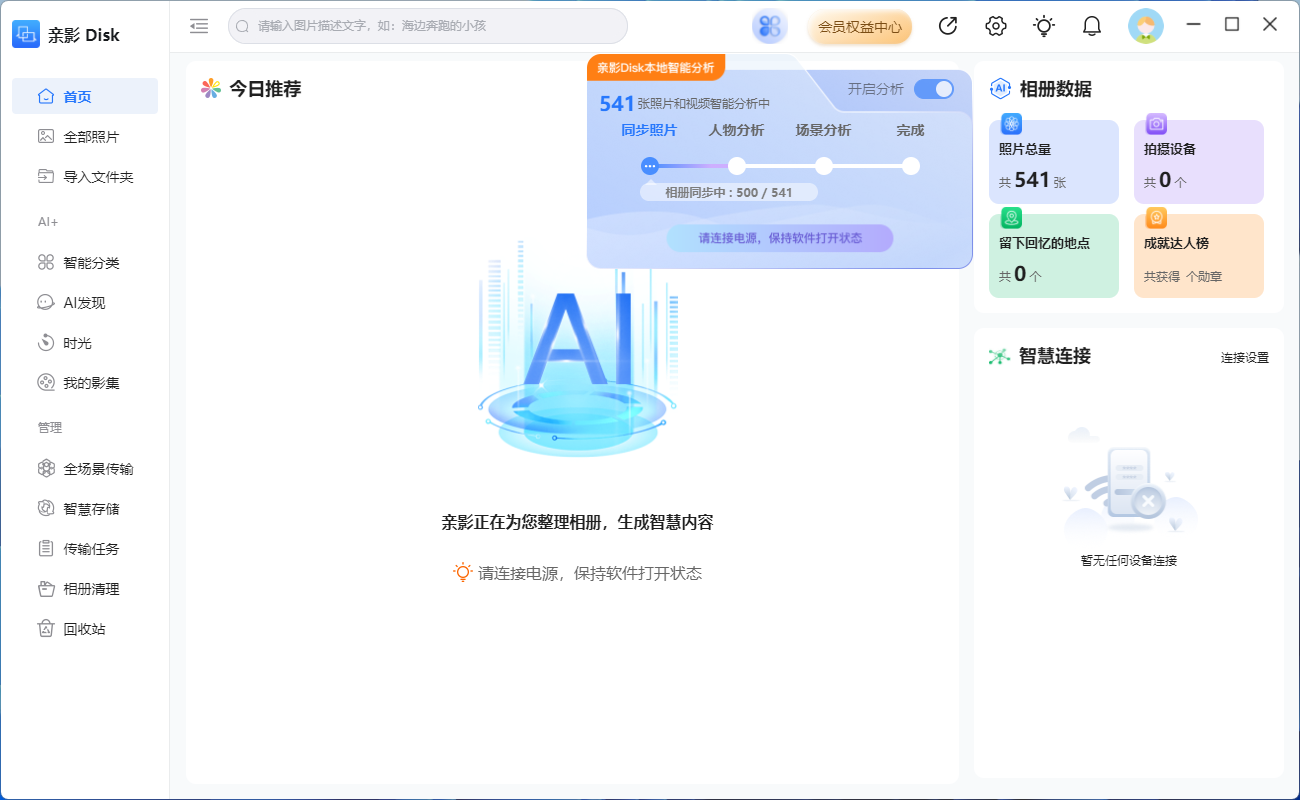Toggle the 开启分析 switch off
This screenshot has width=1300, height=800.
pyautogui.click(x=933, y=89)
